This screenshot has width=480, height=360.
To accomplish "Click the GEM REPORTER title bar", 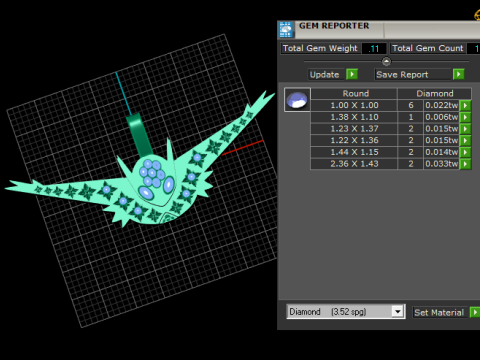I will point(380,30).
